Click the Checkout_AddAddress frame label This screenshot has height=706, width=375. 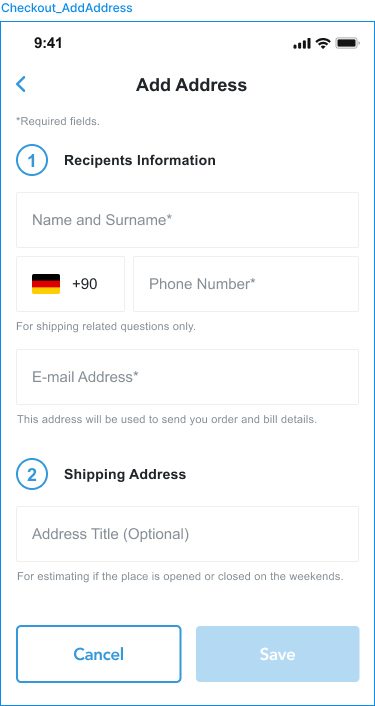[x=68, y=8]
